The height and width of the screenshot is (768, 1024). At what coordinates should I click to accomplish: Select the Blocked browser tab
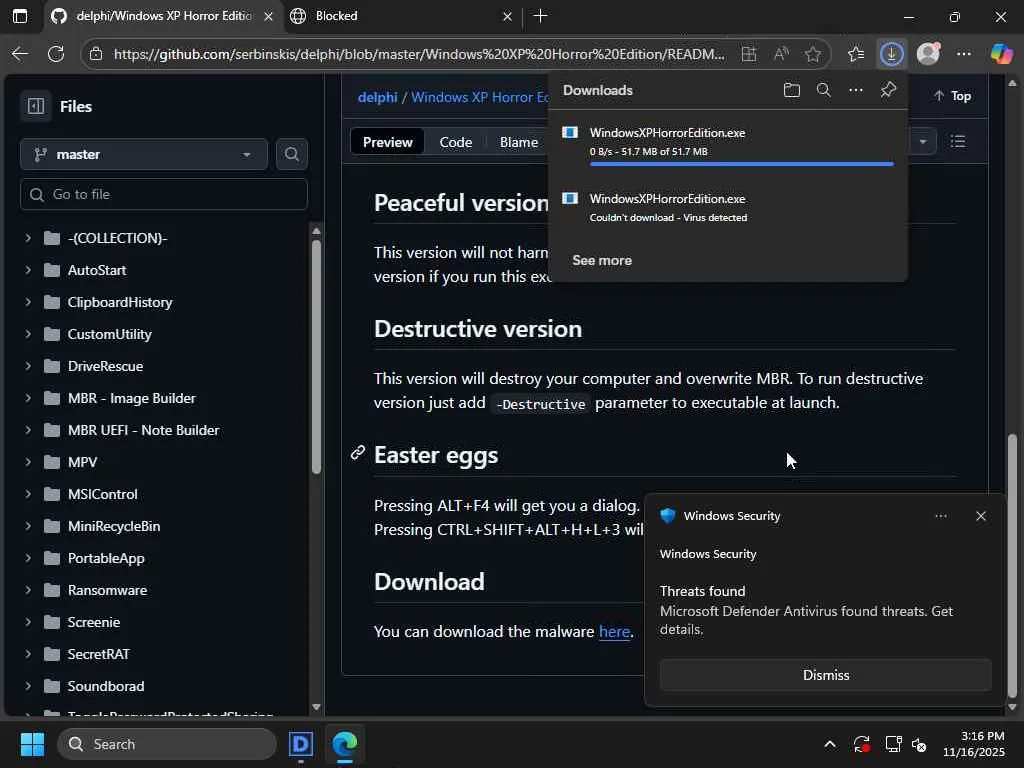pyautogui.click(x=401, y=16)
